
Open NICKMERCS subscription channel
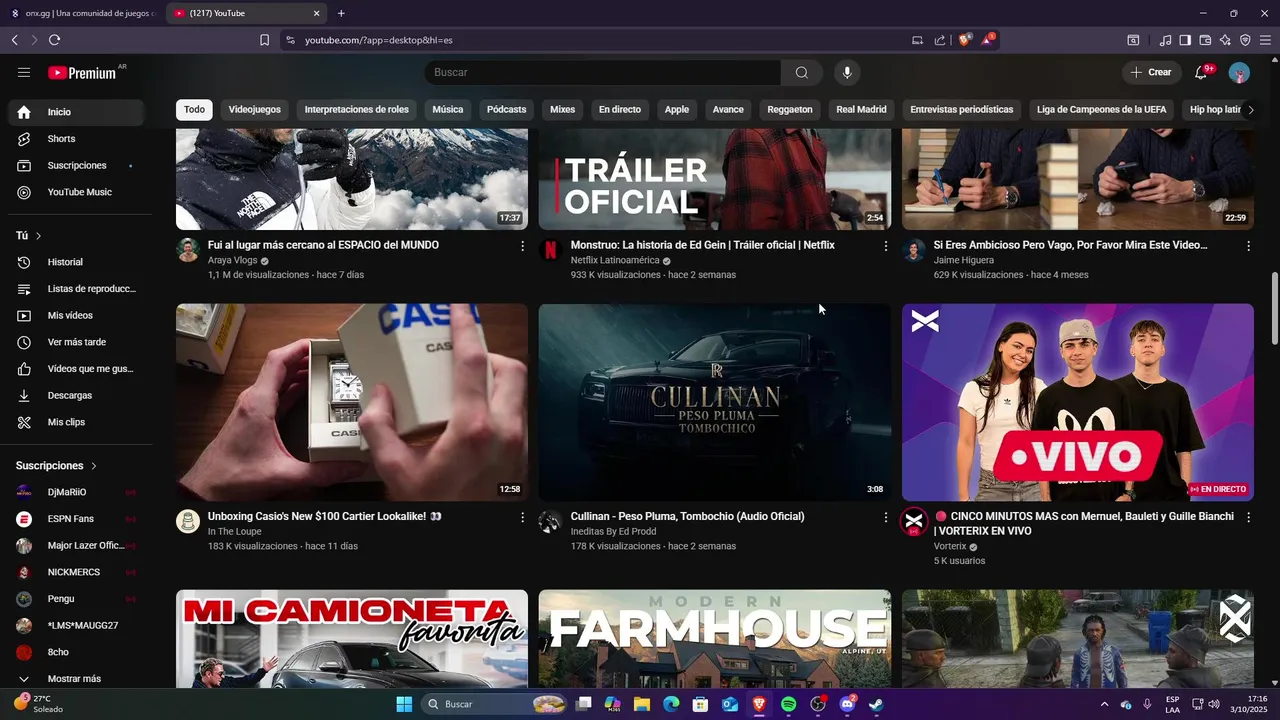(76, 572)
